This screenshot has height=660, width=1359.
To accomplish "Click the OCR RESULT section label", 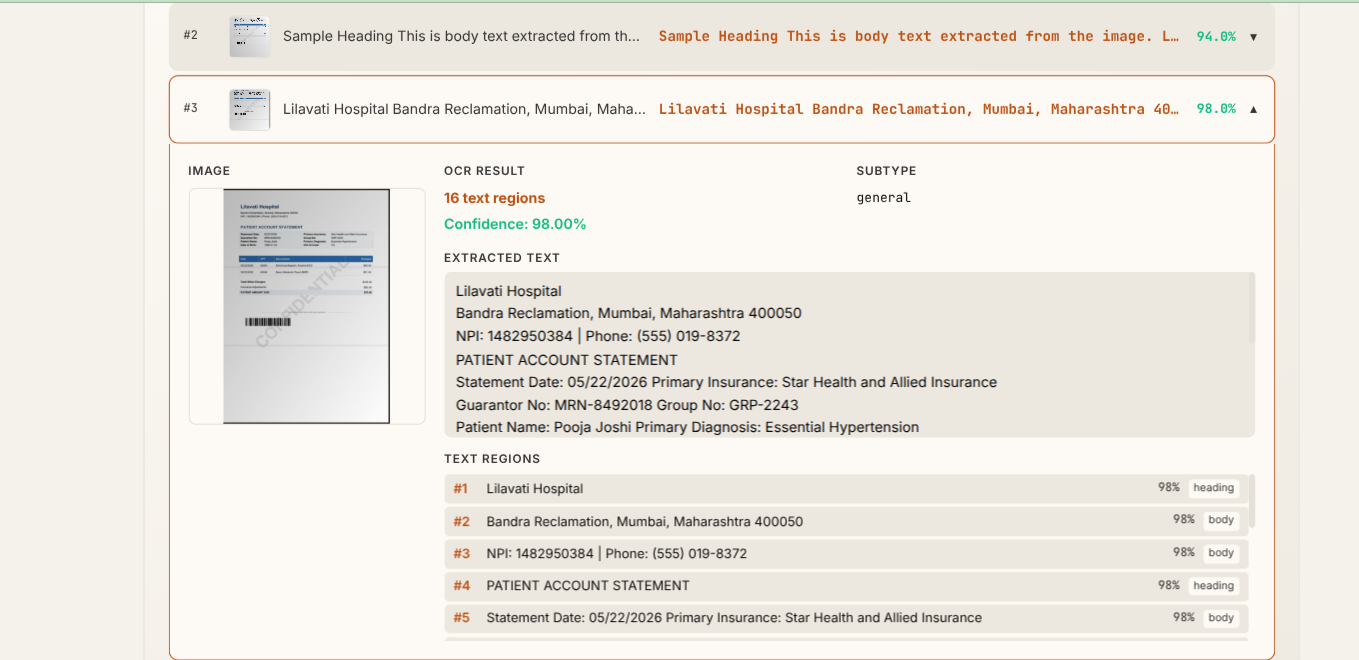I will click(x=484, y=171).
